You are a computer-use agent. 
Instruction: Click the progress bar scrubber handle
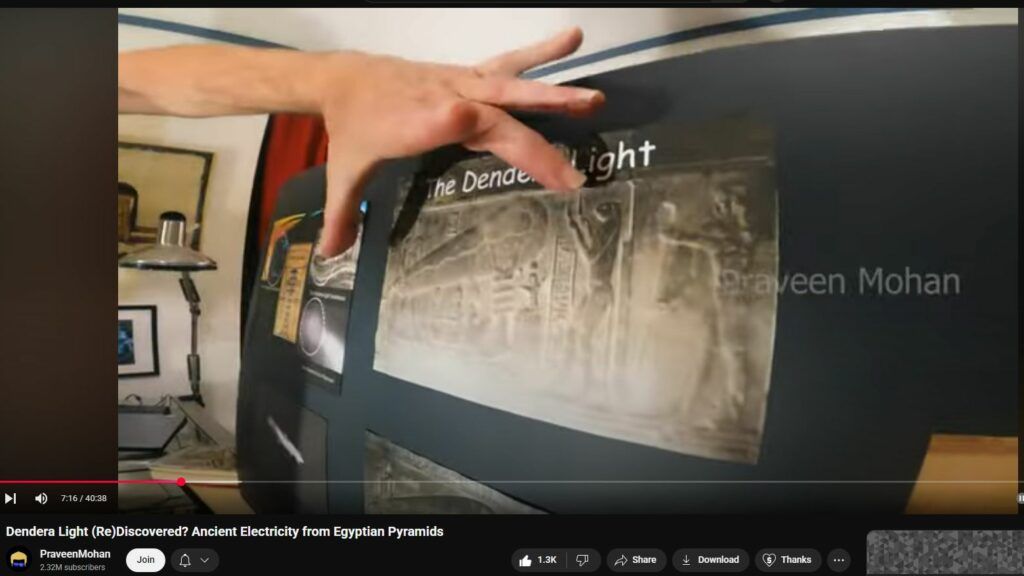tap(181, 482)
